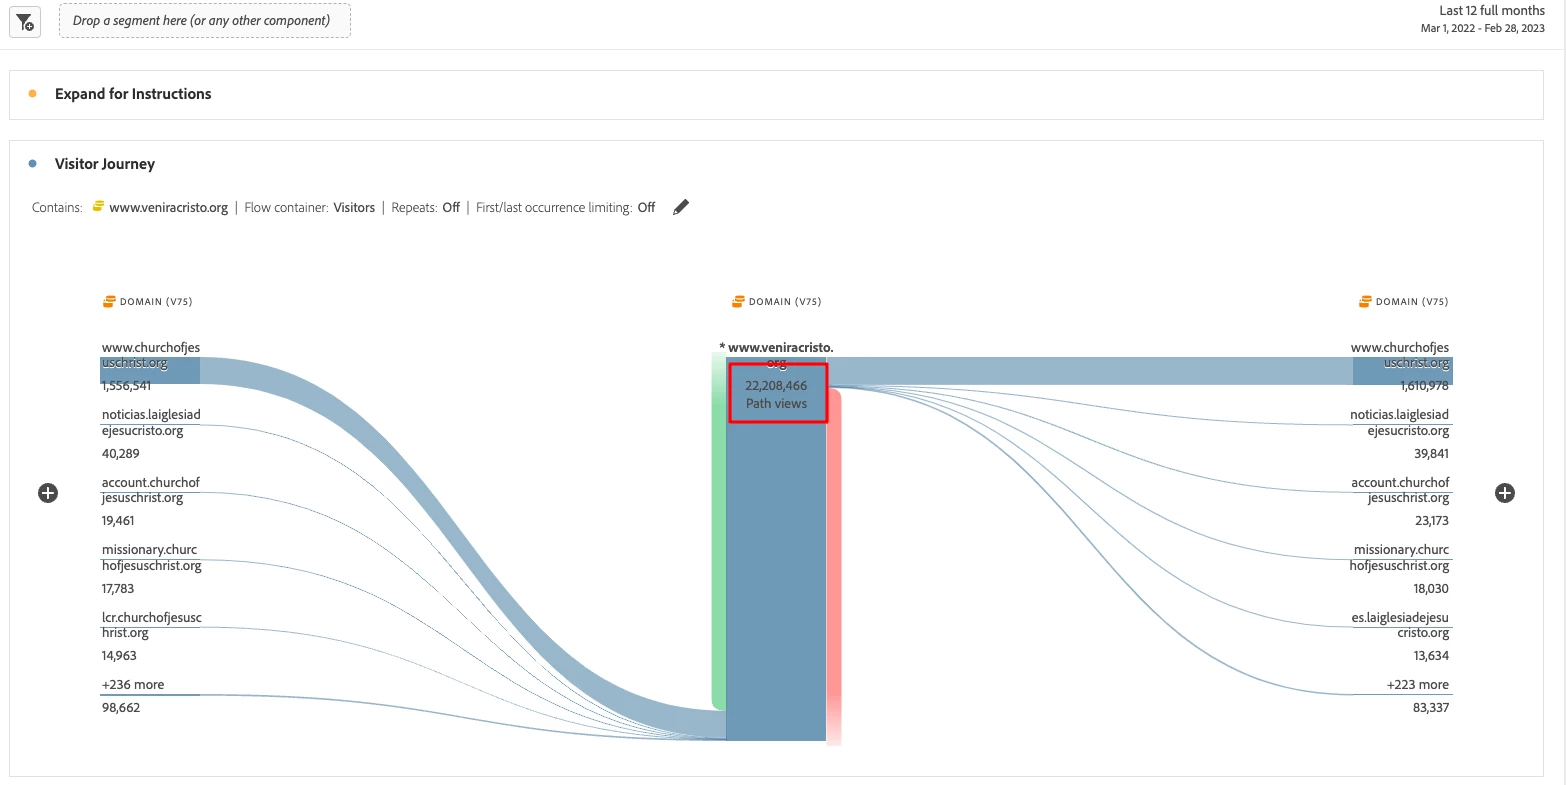Select left node lcr.churchofjesuschrist.org

click(151, 625)
